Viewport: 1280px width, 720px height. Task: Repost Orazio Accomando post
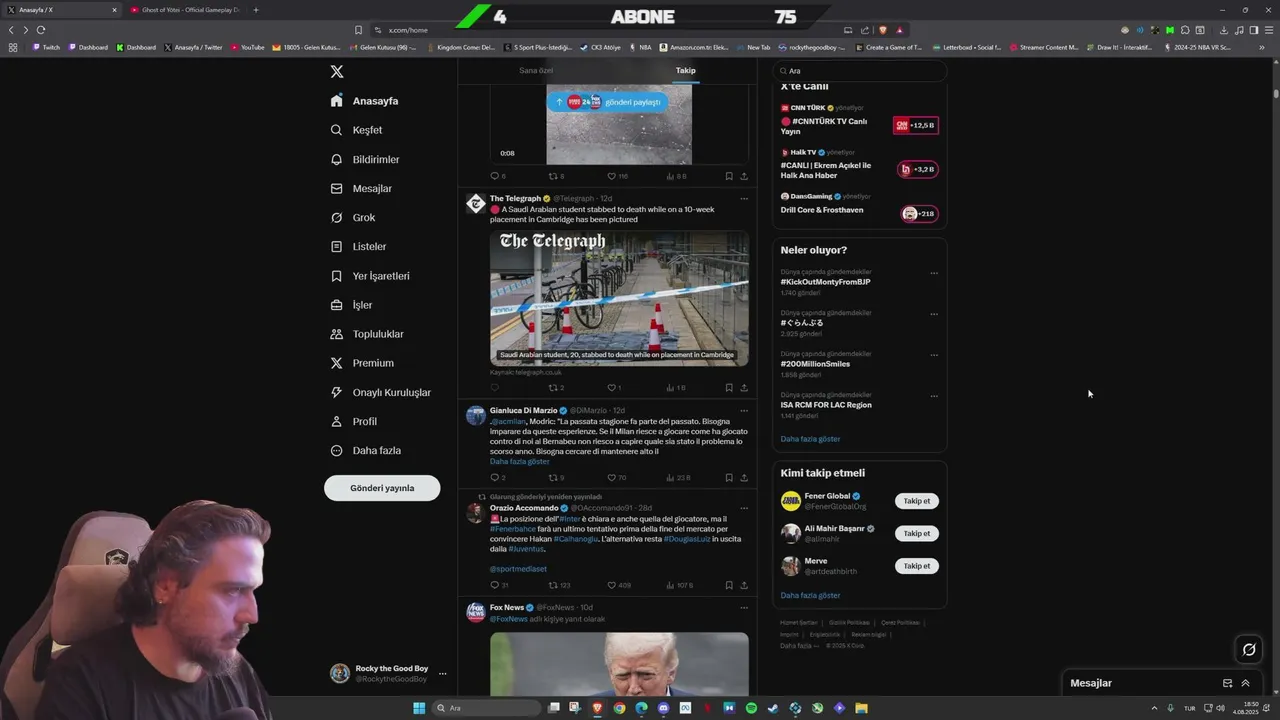(559, 585)
